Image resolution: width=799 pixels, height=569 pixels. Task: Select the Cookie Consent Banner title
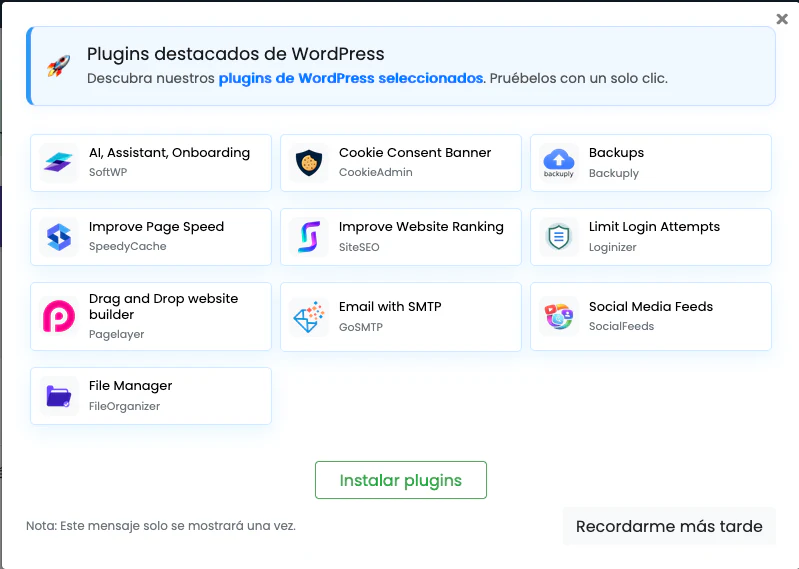[x=415, y=152]
